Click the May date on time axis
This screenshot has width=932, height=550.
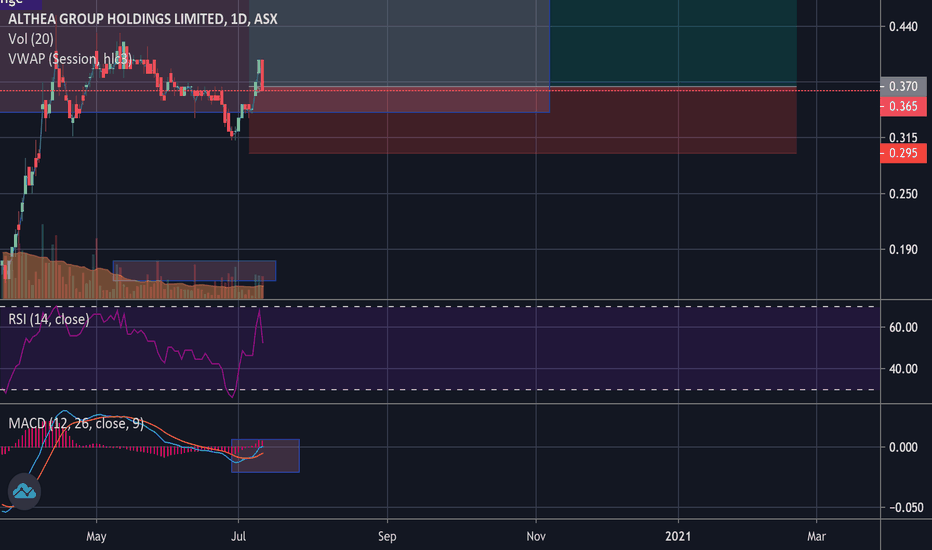pyautogui.click(x=96, y=536)
